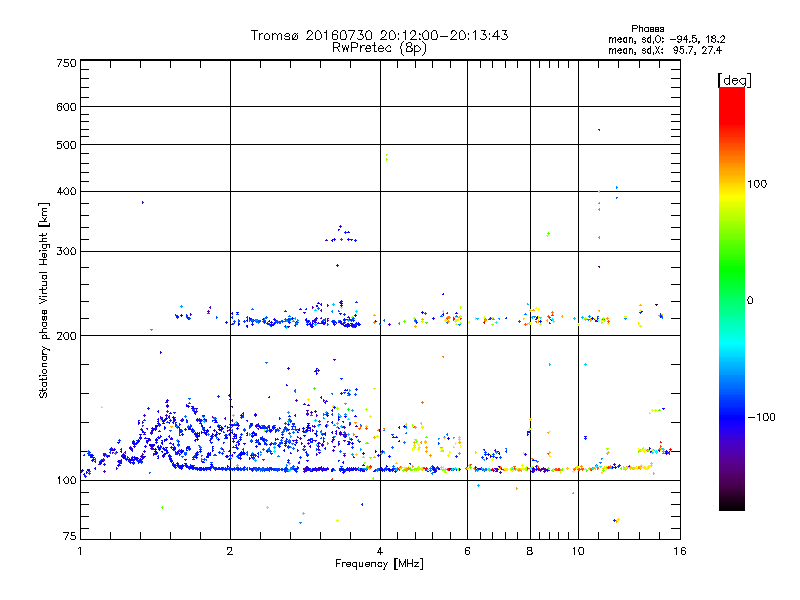The height and width of the screenshot is (600, 800).
Task: Click the blue echo cluster near 320 km height
Action: point(341,235)
